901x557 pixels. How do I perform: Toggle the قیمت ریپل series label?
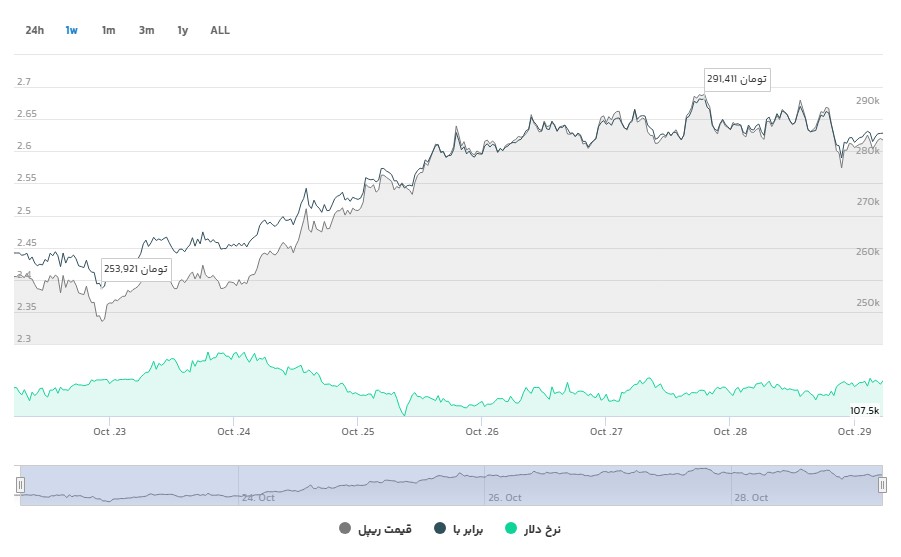tap(384, 529)
